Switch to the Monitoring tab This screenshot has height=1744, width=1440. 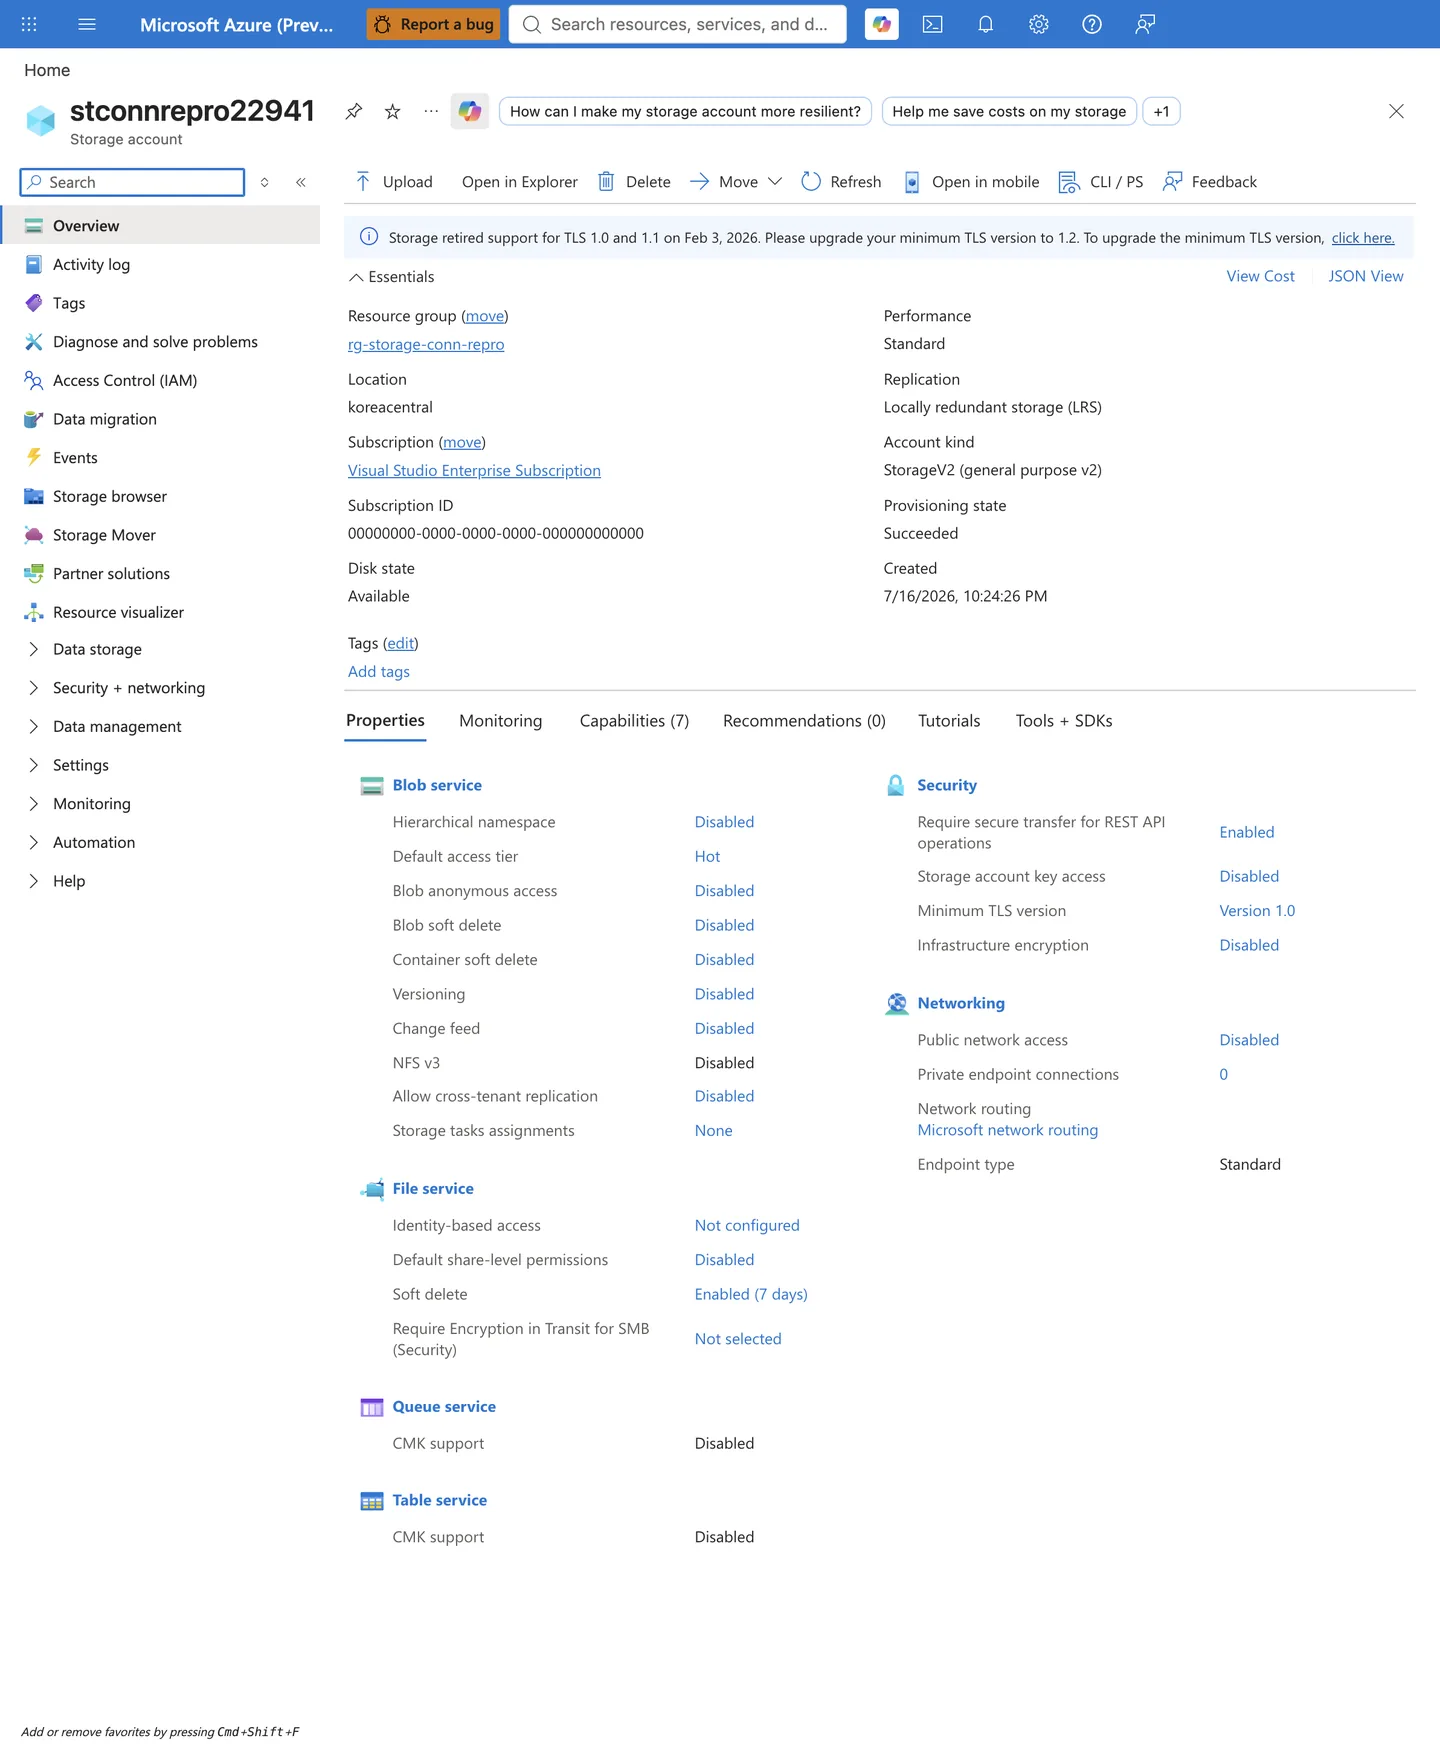click(x=500, y=720)
